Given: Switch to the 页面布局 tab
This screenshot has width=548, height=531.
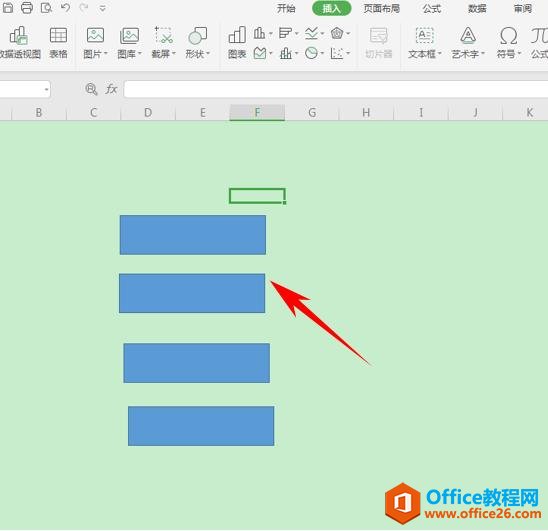Looking at the screenshot, I should (x=382, y=8).
